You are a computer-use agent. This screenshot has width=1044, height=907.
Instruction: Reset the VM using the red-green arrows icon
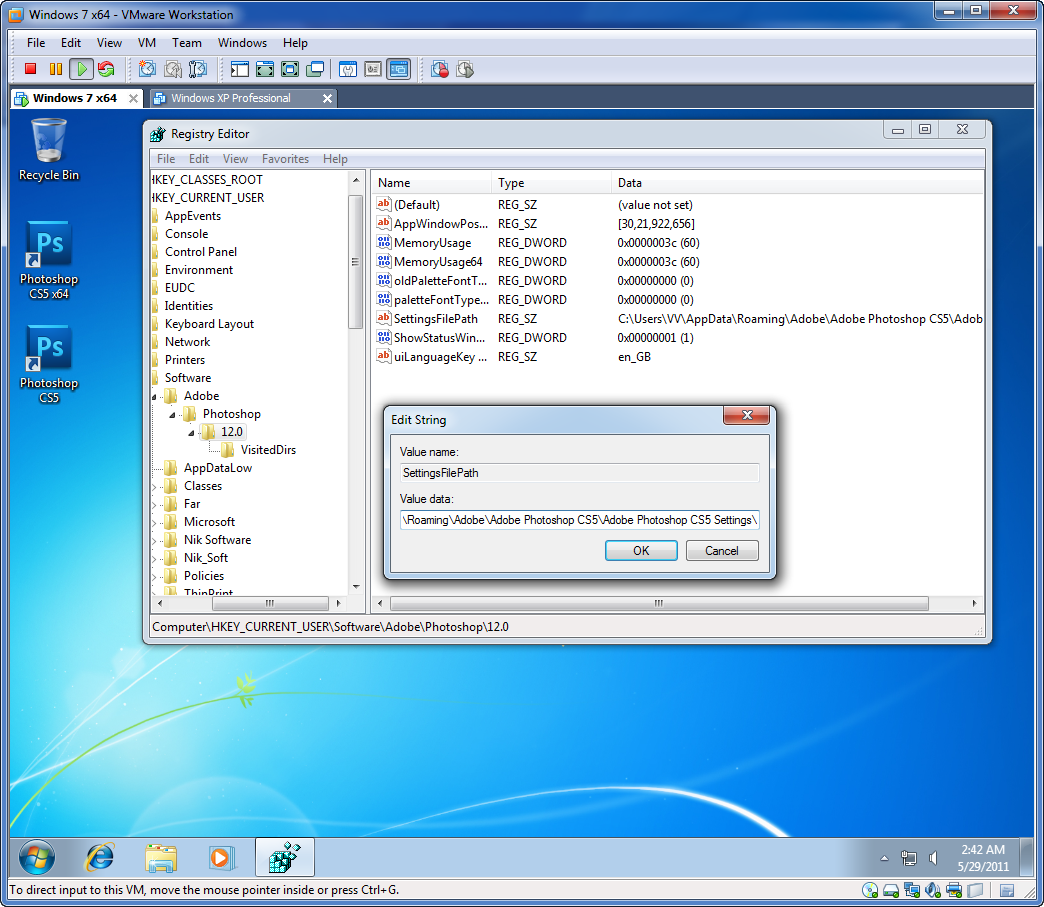(x=106, y=69)
